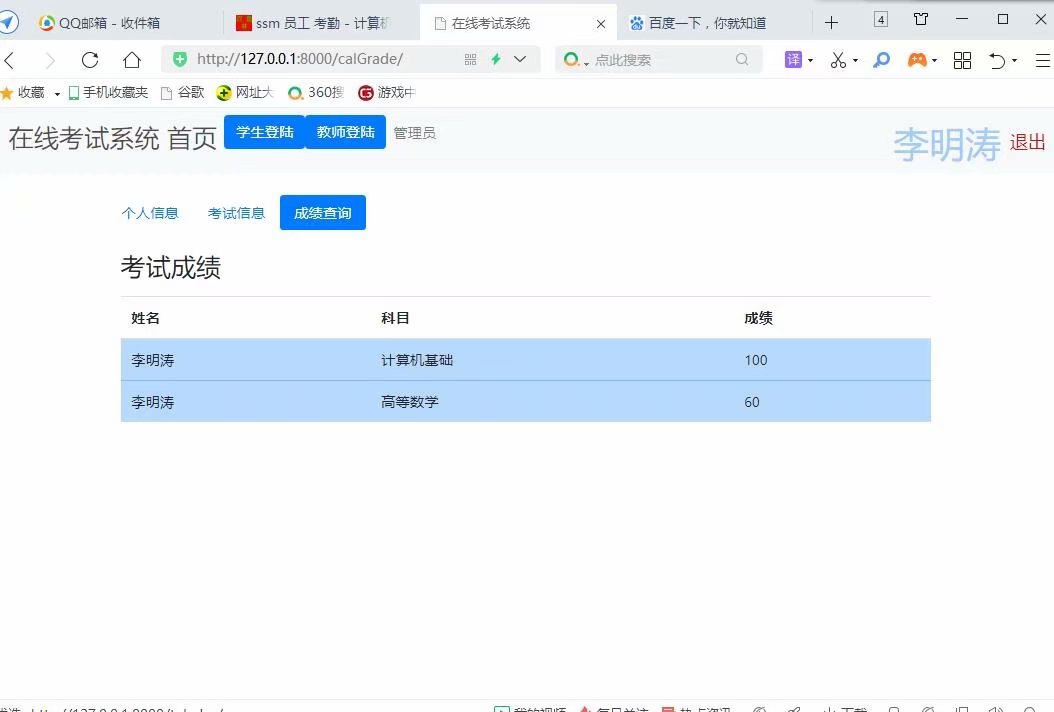Screen dimensions: 1054x712
Task: Expand the translate icon dropdown arrow
Action: pos(810,61)
